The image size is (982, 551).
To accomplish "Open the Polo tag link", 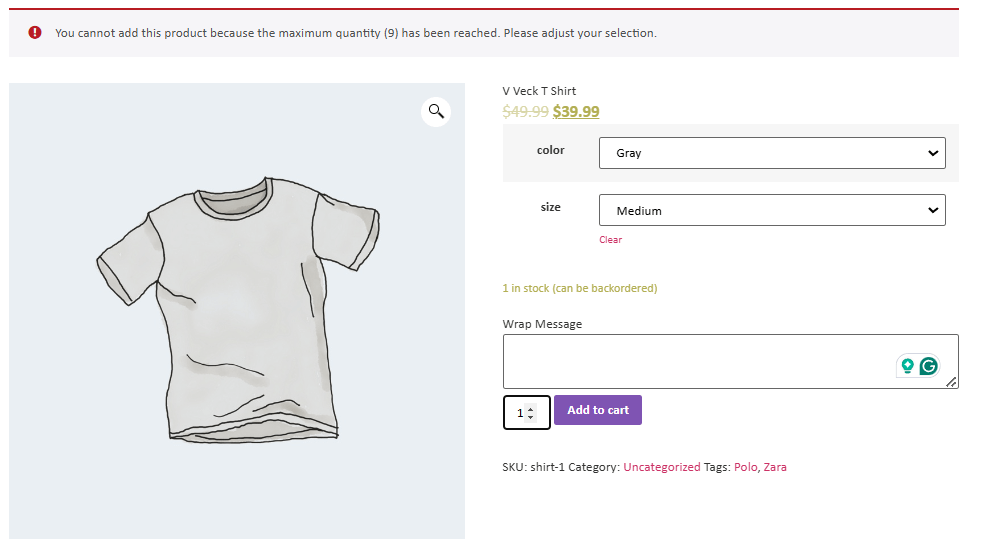I will point(745,467).
